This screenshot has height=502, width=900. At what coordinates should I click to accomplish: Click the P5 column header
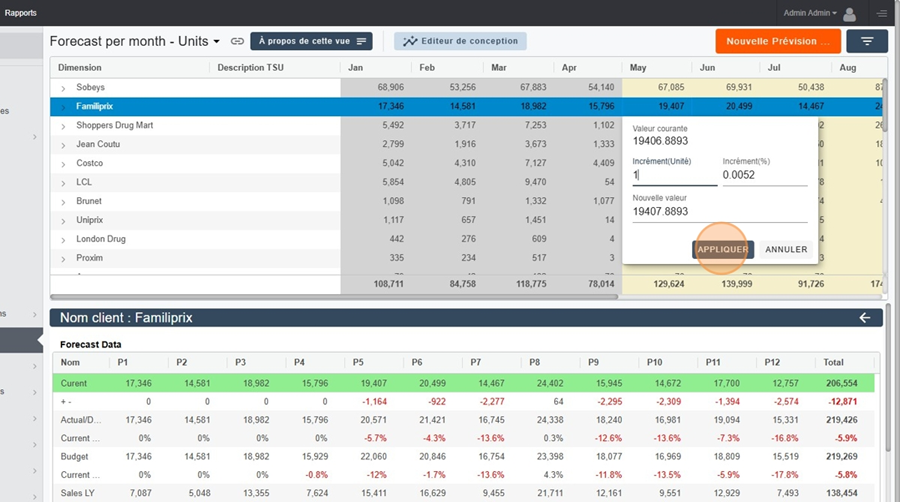[x=358, y=363]
